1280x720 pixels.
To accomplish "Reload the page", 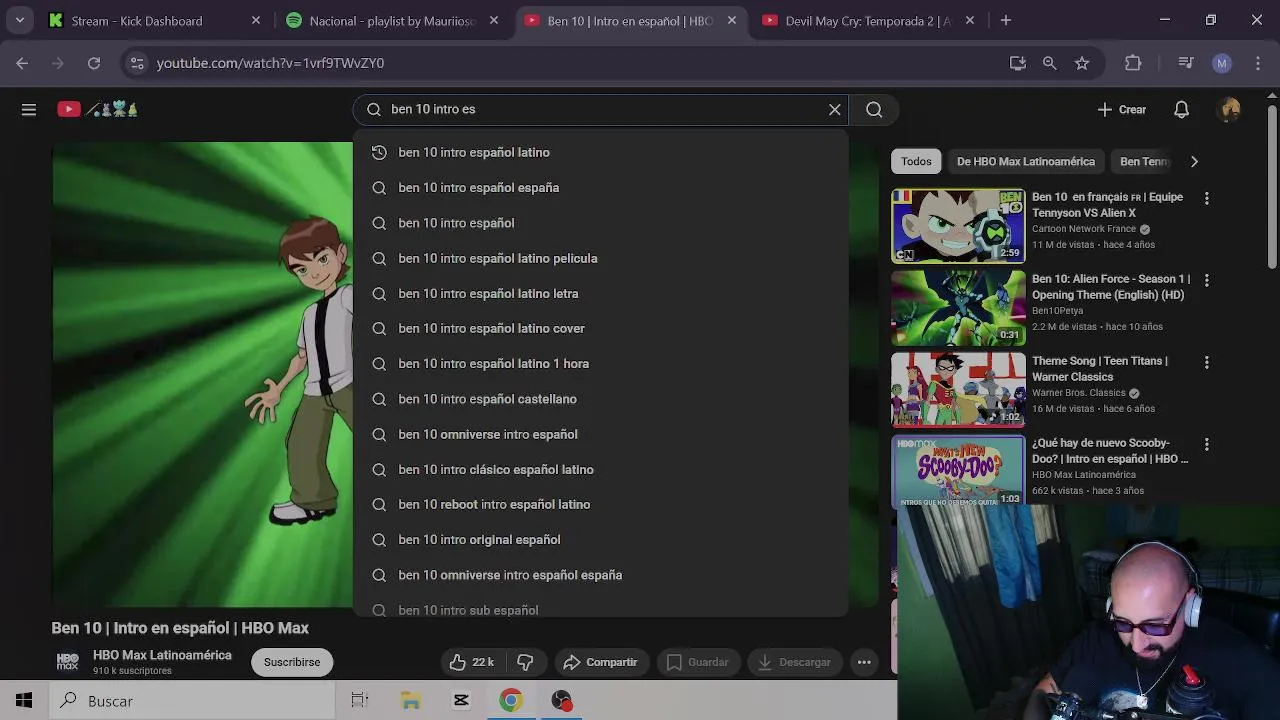I will [x=94, y=63].
